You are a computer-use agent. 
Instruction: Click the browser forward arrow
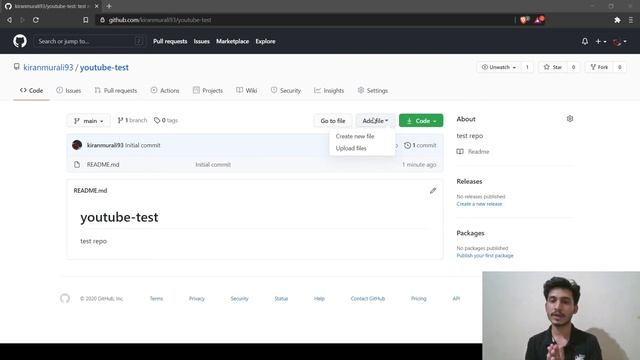tap(22, 20)
